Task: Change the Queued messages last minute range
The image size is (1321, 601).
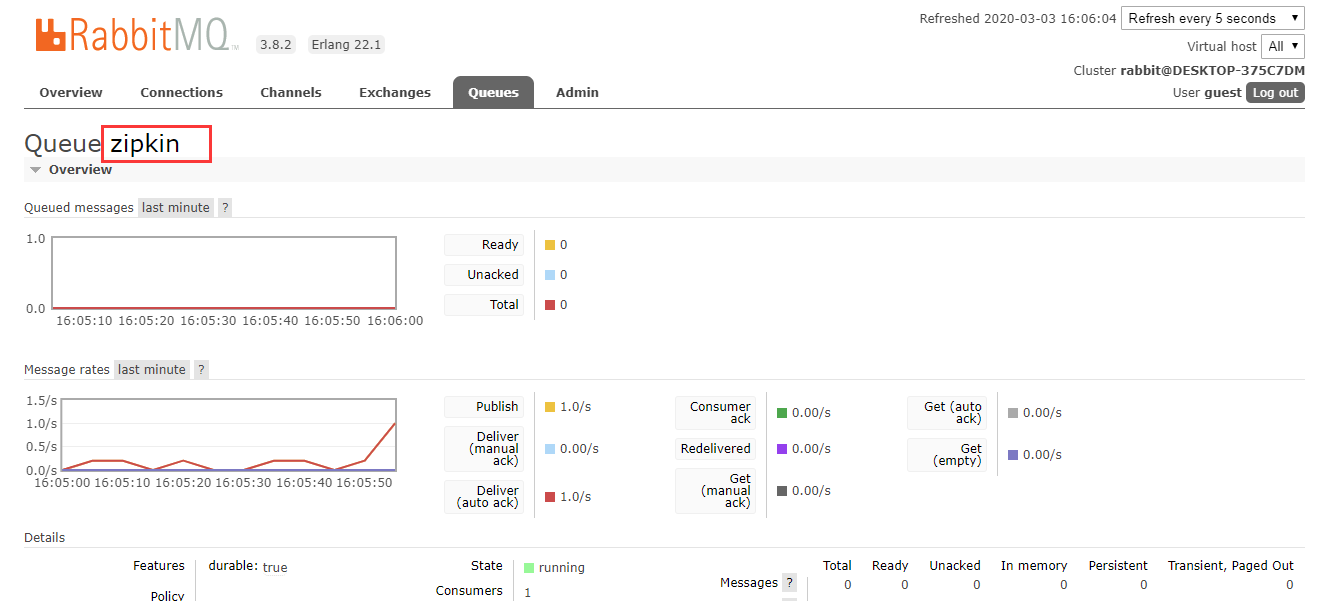Action: pyautogui.click(x=176, y=208)
